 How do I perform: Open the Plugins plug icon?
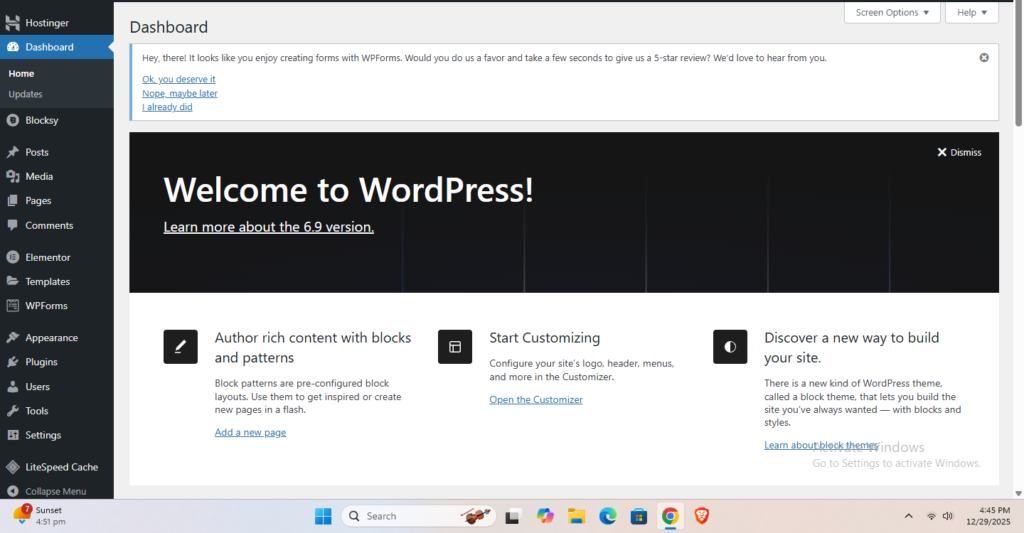[12, 362]
